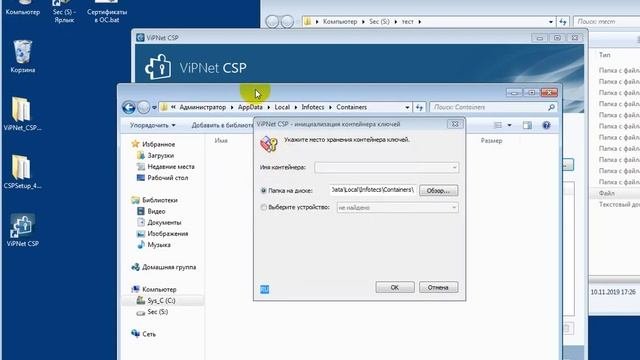This screenshot has width=640, height=360.
Task: Click AppData in the address breadcrumb
Action: (x=250, y=107)
